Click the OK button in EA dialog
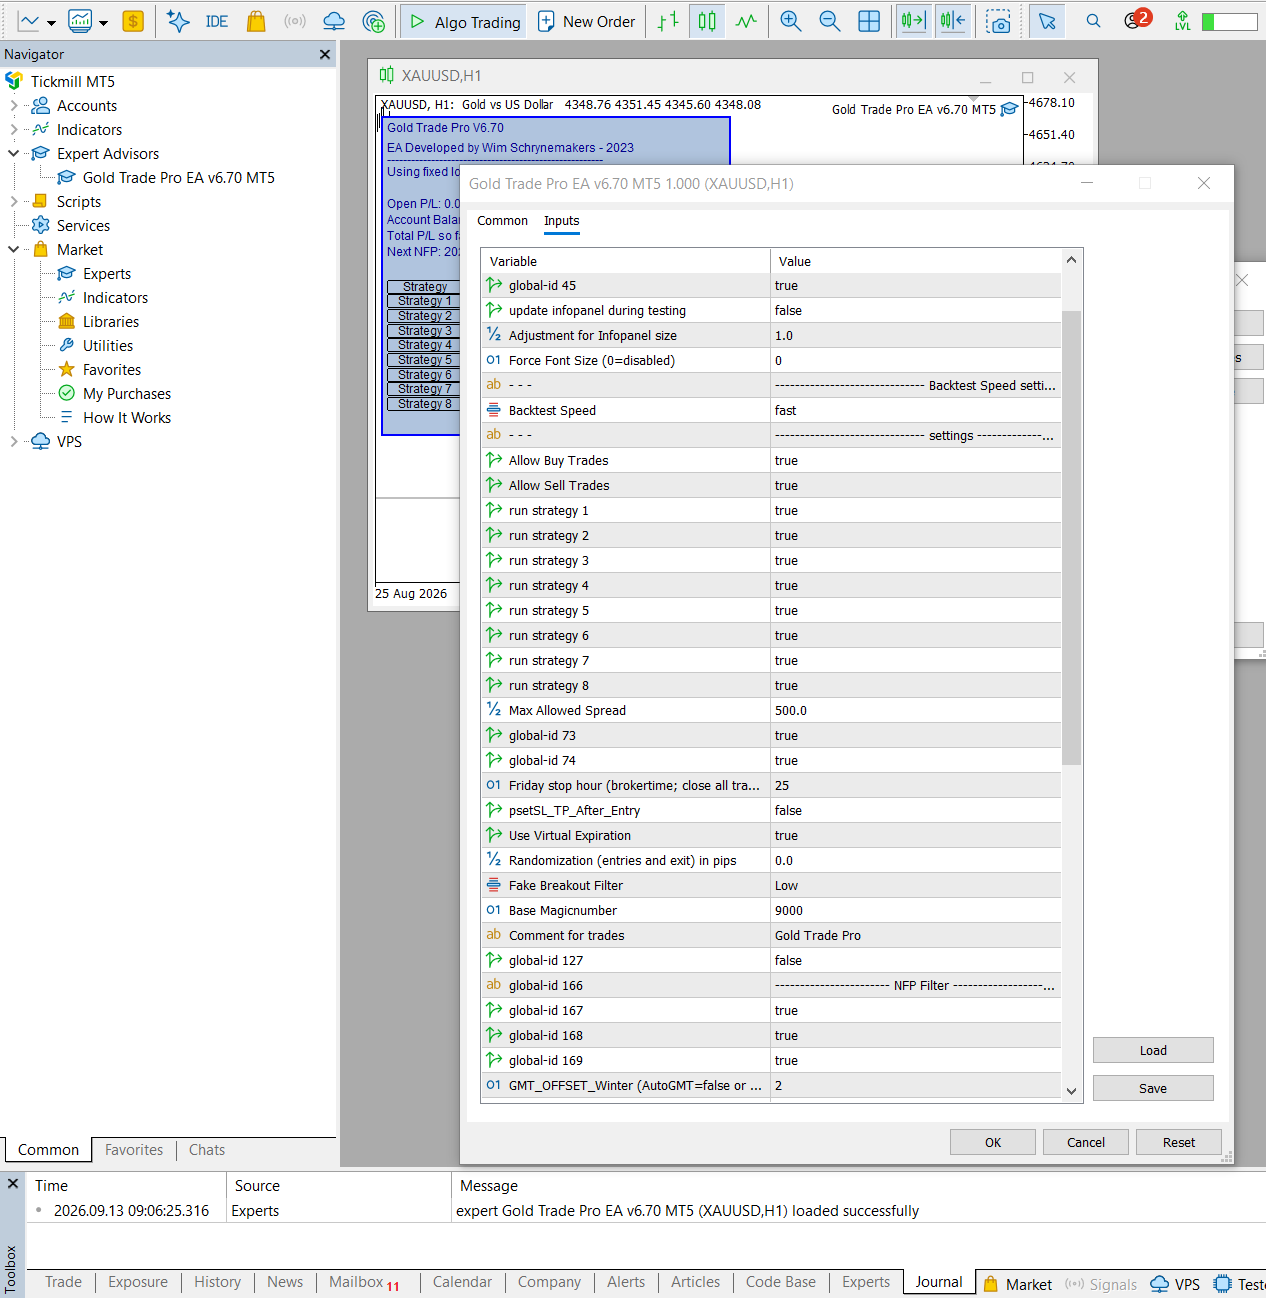Image resolution: width=1266 pixels, height=1298 pixels. 993,1142
